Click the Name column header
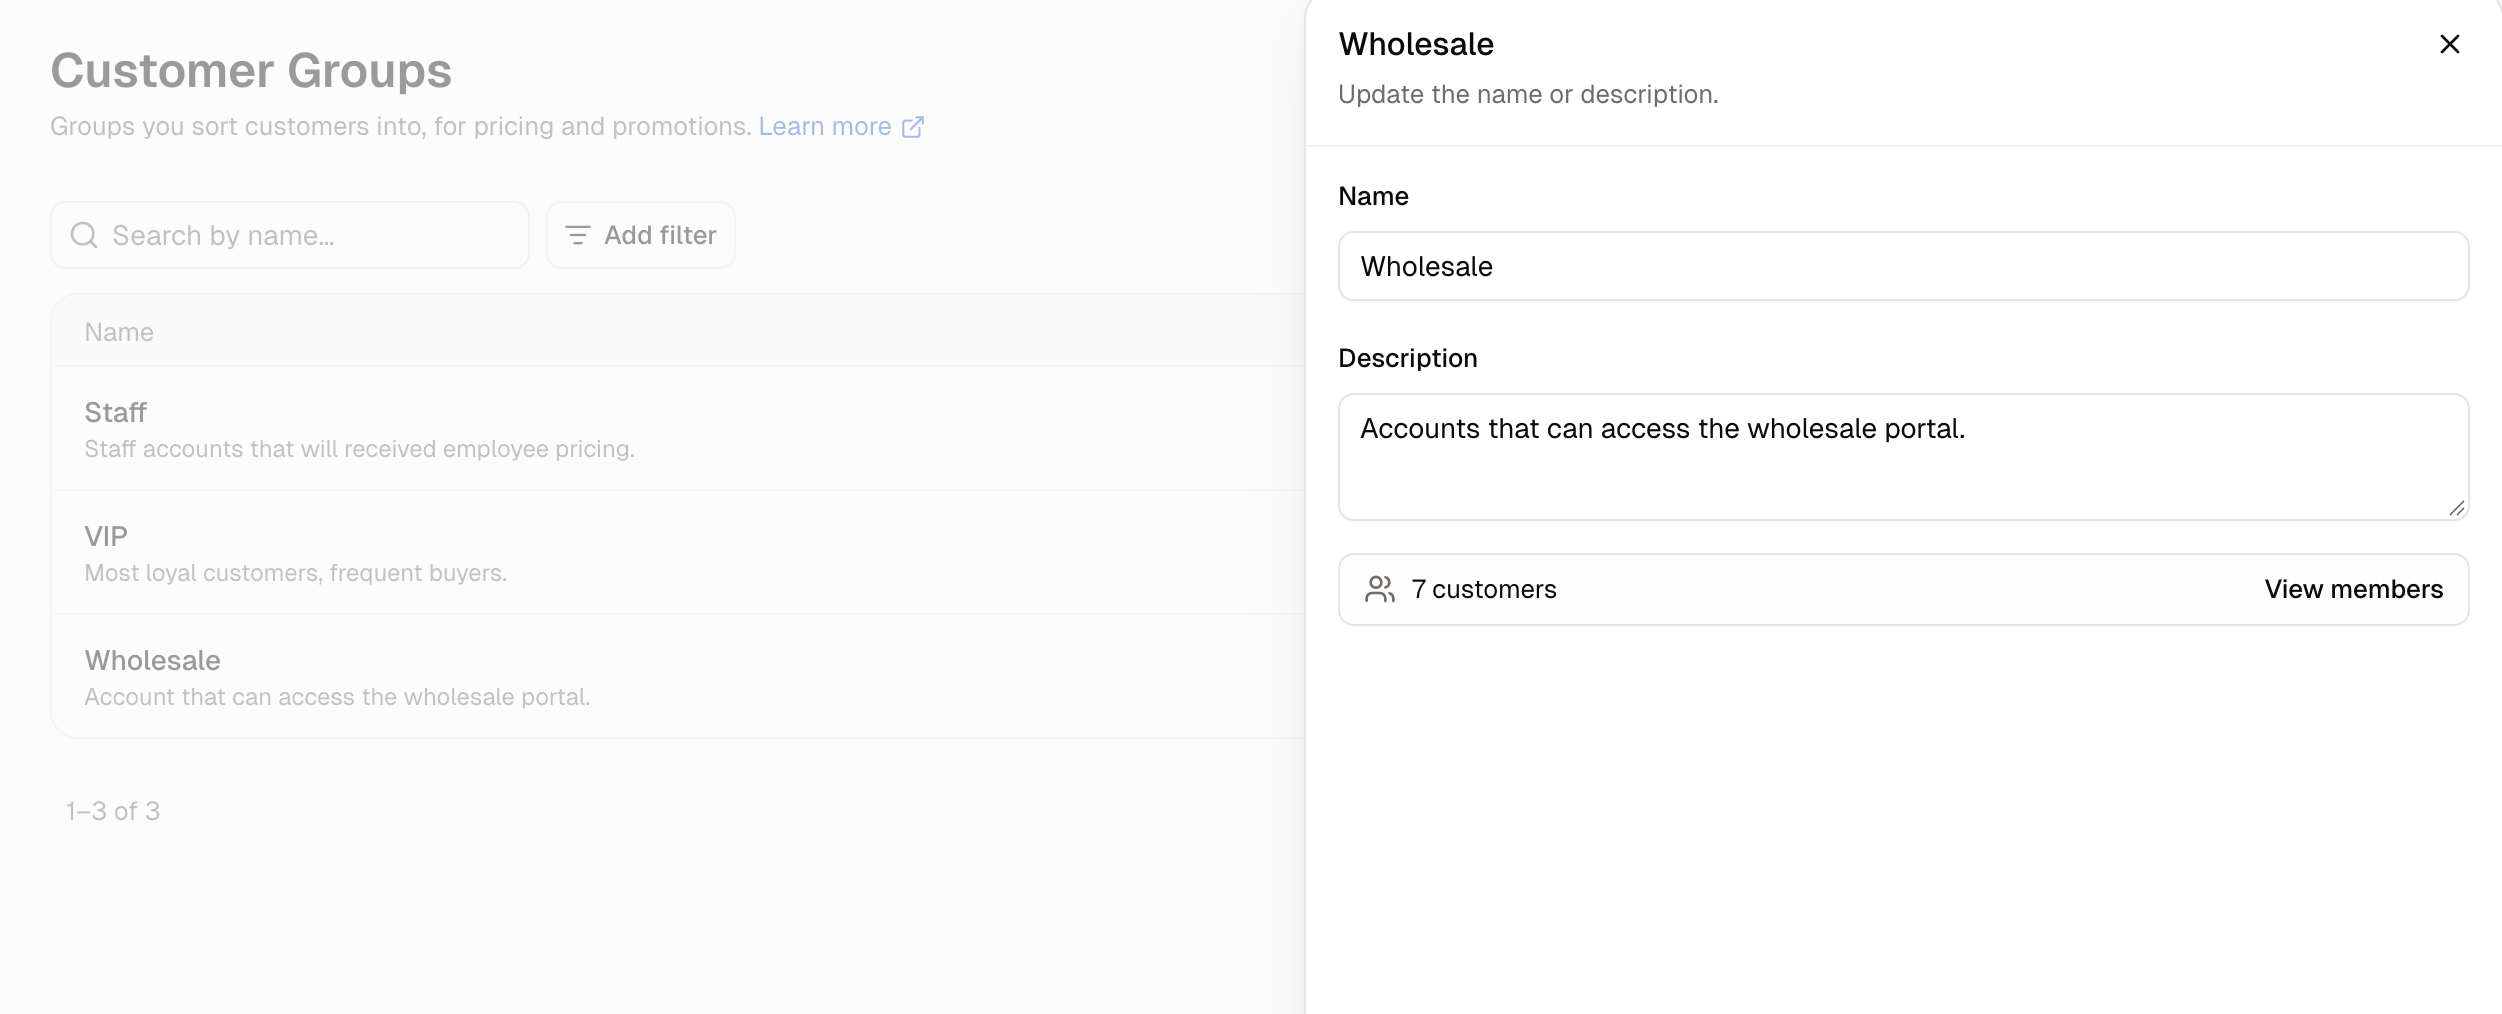Screen dimensions: 2502x1014 point(119,332)
